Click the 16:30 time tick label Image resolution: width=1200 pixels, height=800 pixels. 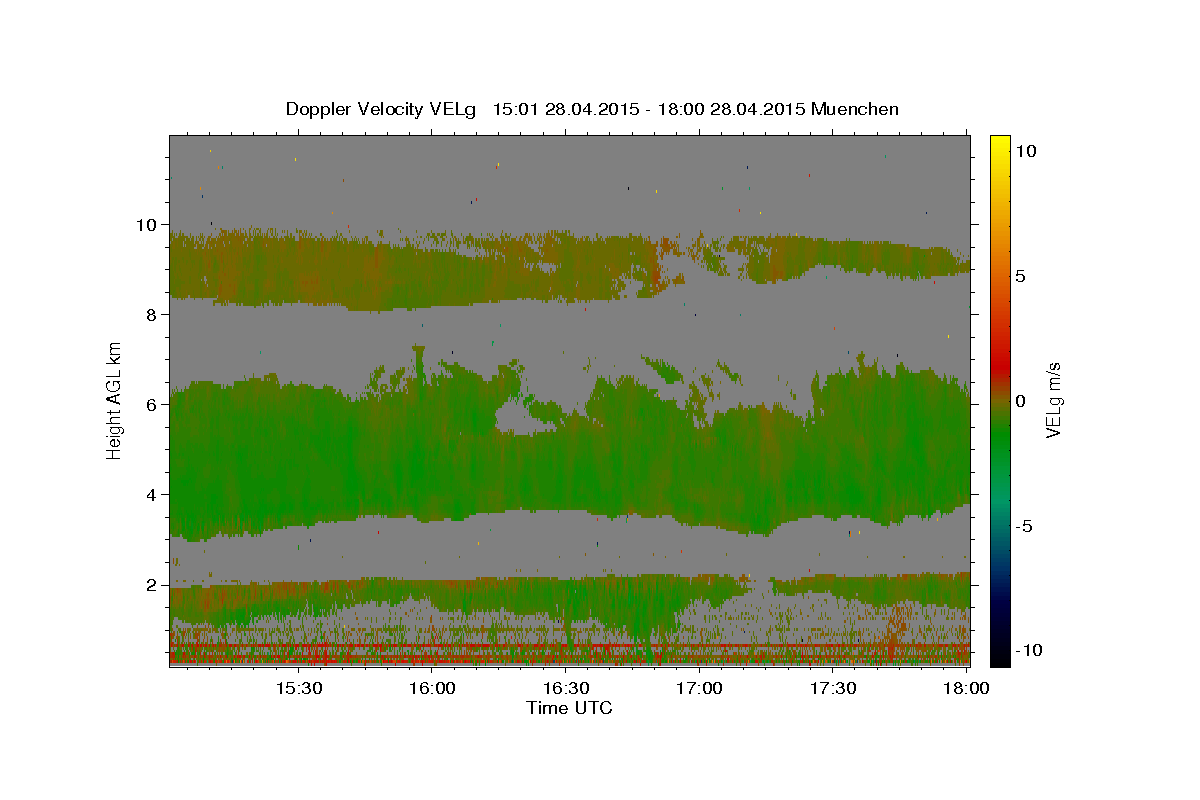tap(566, 689)
